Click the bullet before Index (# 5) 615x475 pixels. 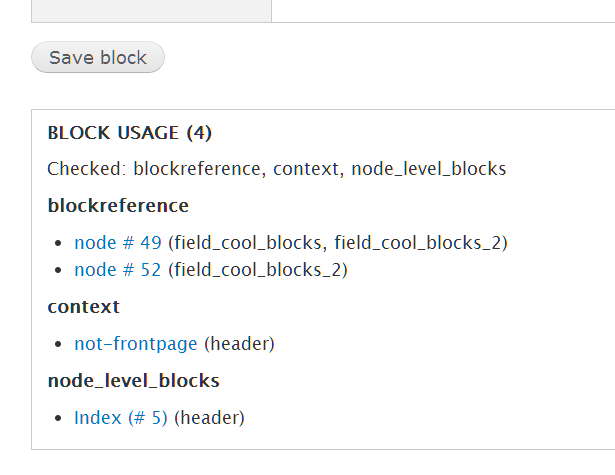point(58,419)
